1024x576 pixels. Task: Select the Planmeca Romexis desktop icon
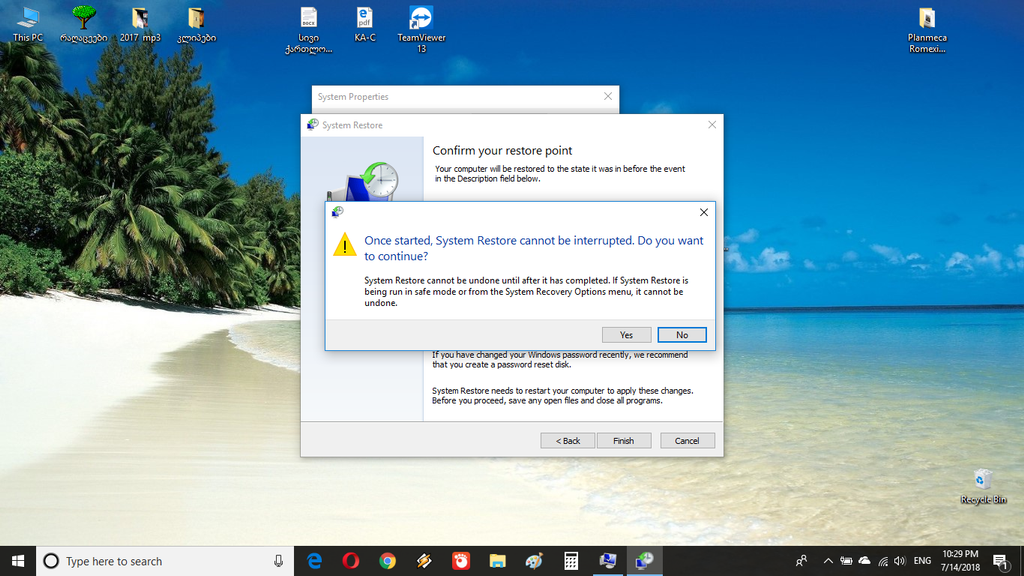pyautogui.click(x=927, y=29)
